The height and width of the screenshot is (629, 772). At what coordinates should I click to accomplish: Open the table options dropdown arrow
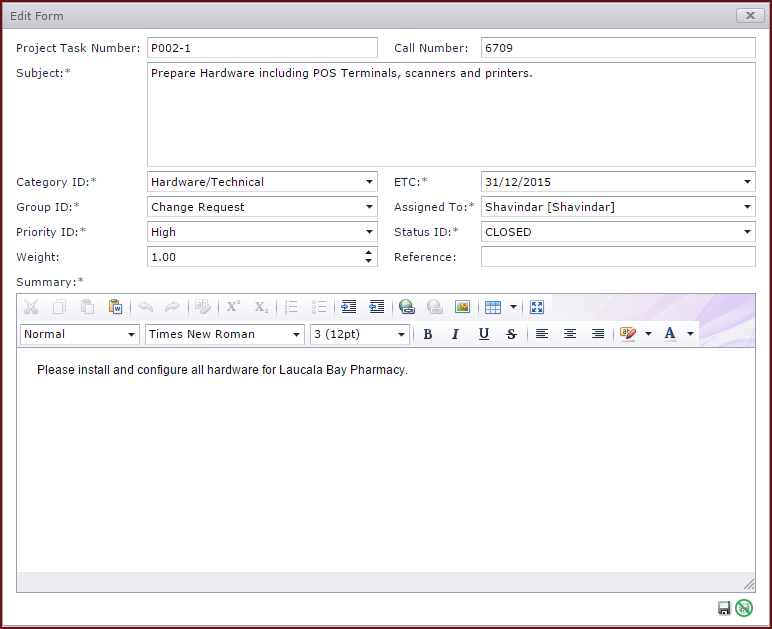click(x=513, y=307)
